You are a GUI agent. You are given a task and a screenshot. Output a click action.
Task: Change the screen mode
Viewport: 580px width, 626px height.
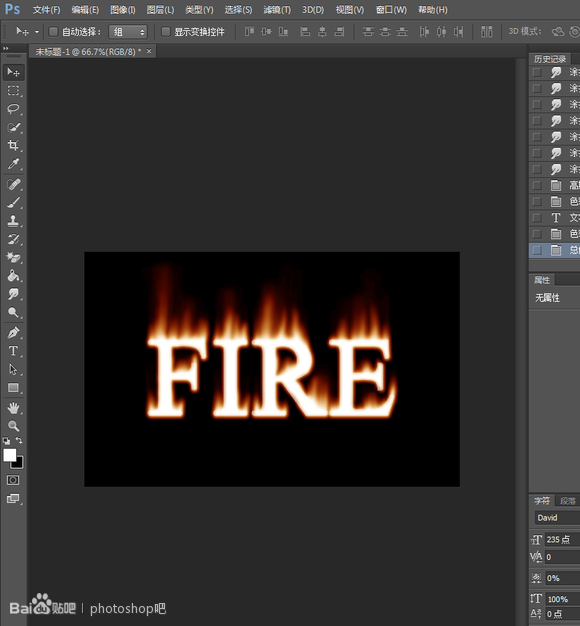(x=13, y=499)
